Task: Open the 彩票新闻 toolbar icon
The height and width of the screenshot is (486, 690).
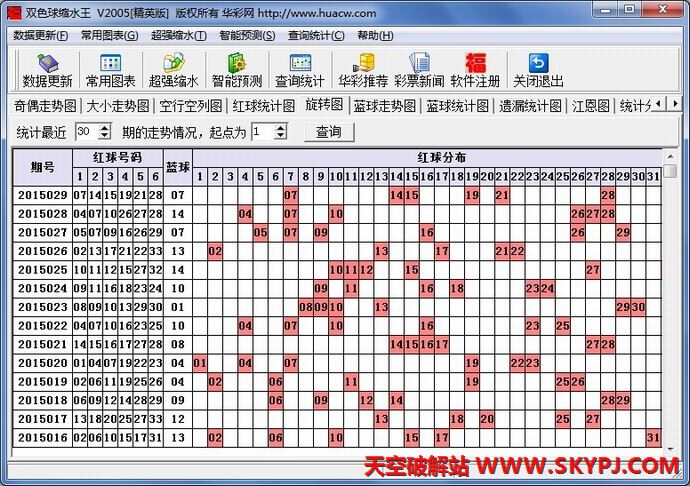Action: pyautogui.click(x=419, y=70)
